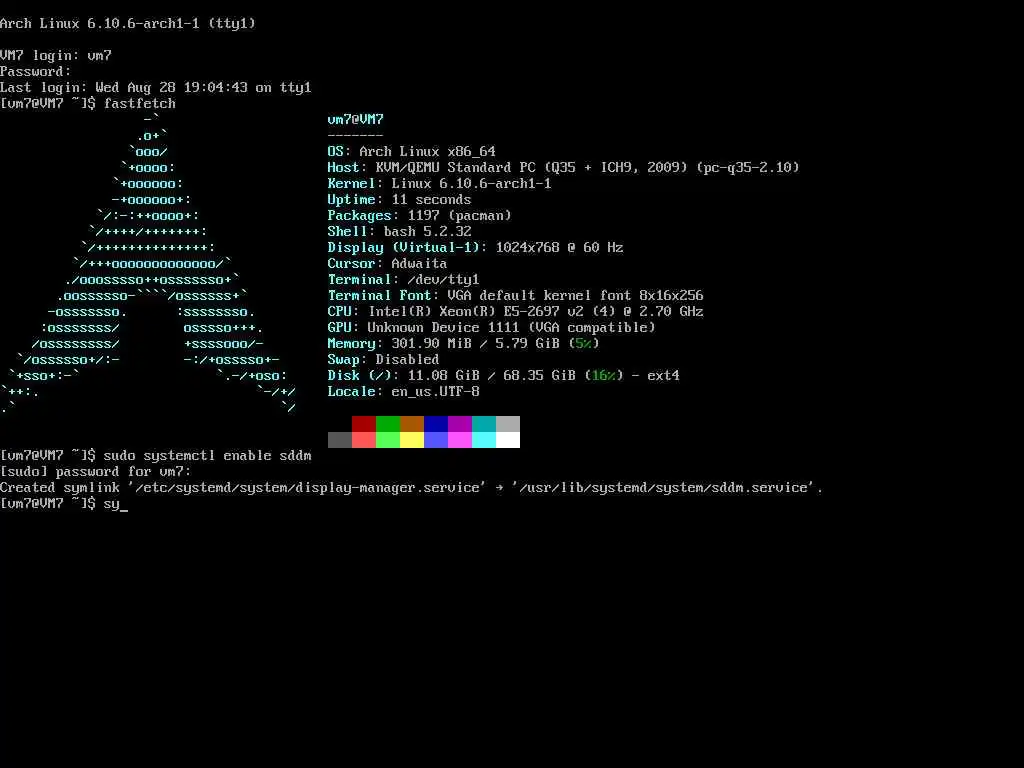Click the white color block
1024x768 pixels.
[508, 440]
